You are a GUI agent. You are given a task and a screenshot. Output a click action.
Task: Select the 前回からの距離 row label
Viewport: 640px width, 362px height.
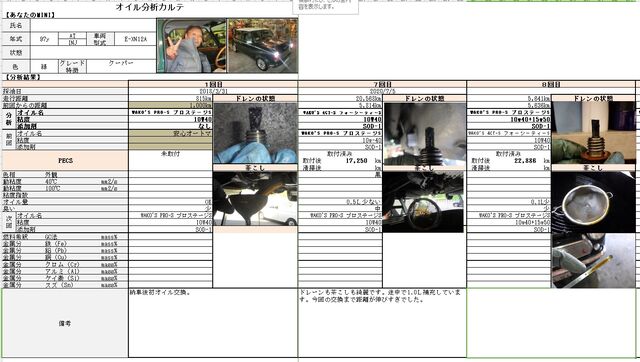click(x=65, y=105)
